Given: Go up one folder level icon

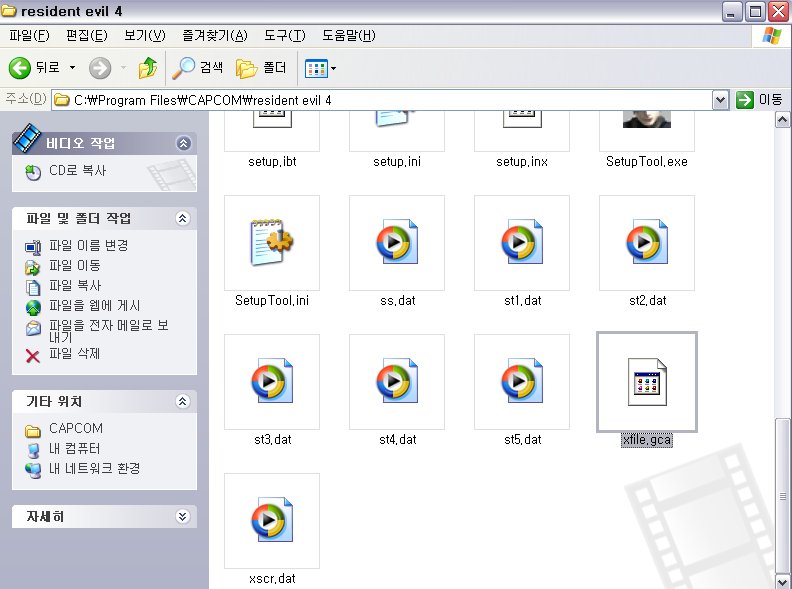Looking at the screenshot, I should (148, 68).
